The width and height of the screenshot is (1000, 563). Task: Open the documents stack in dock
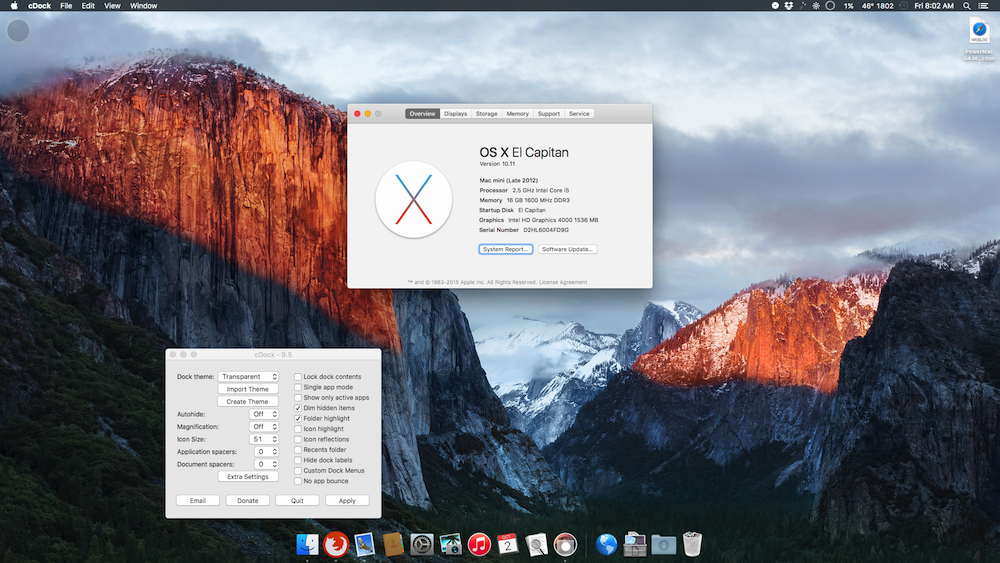(635, 545)
